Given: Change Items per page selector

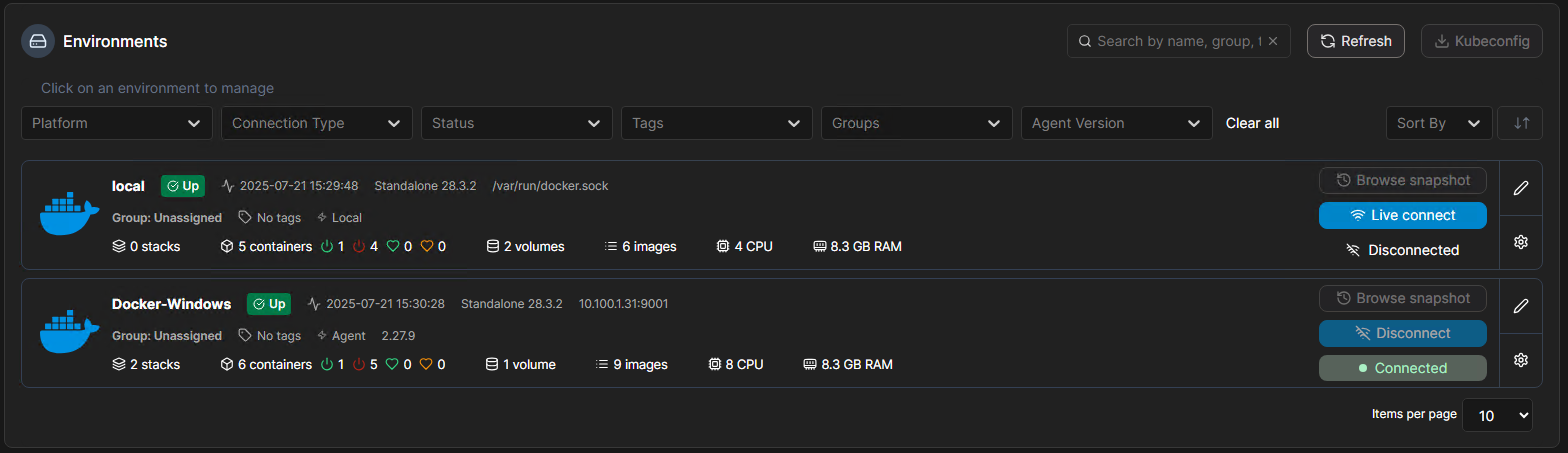Looking at the screenshot, I should 1497,415.
